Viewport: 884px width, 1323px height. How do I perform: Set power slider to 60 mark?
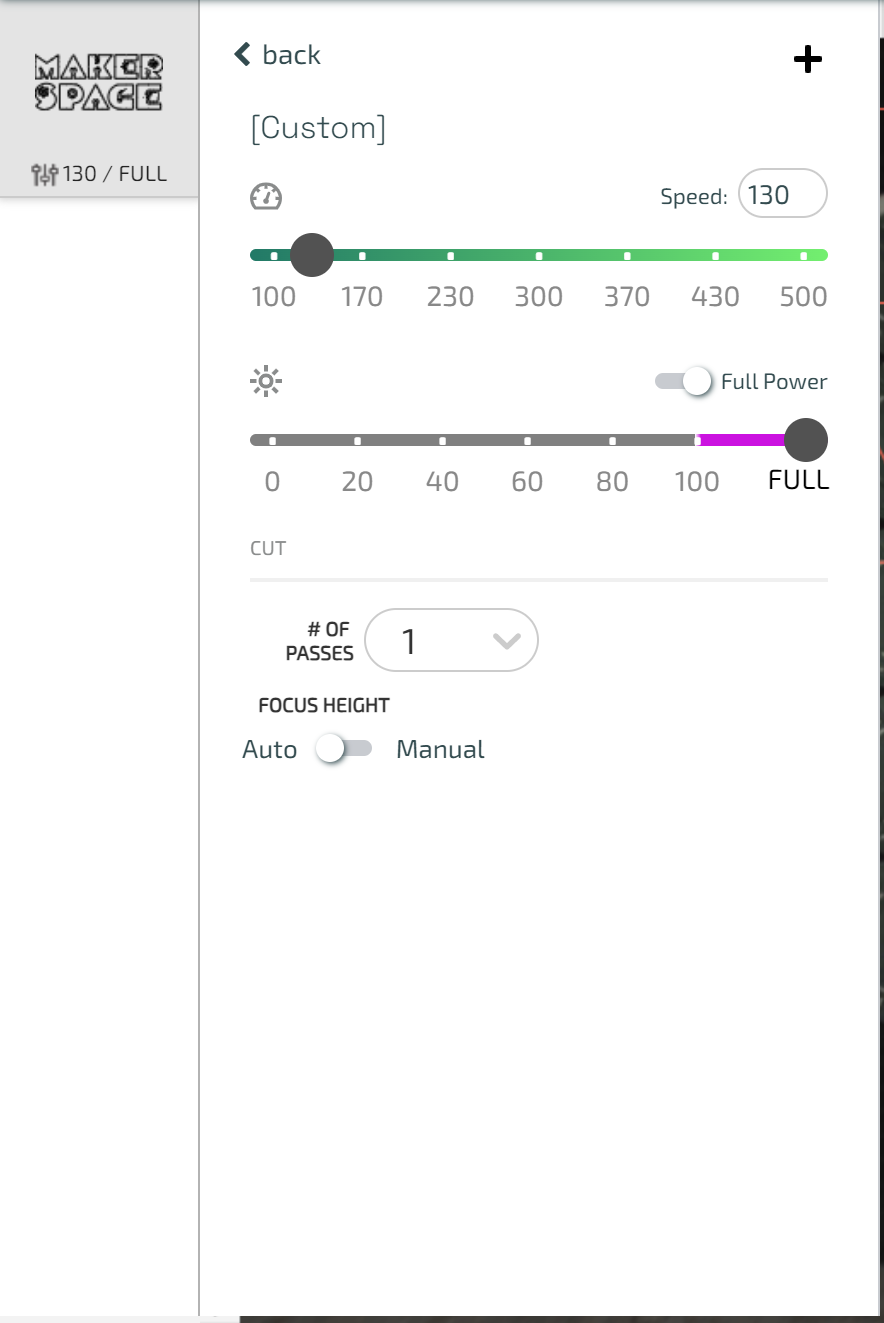(527, 441)
